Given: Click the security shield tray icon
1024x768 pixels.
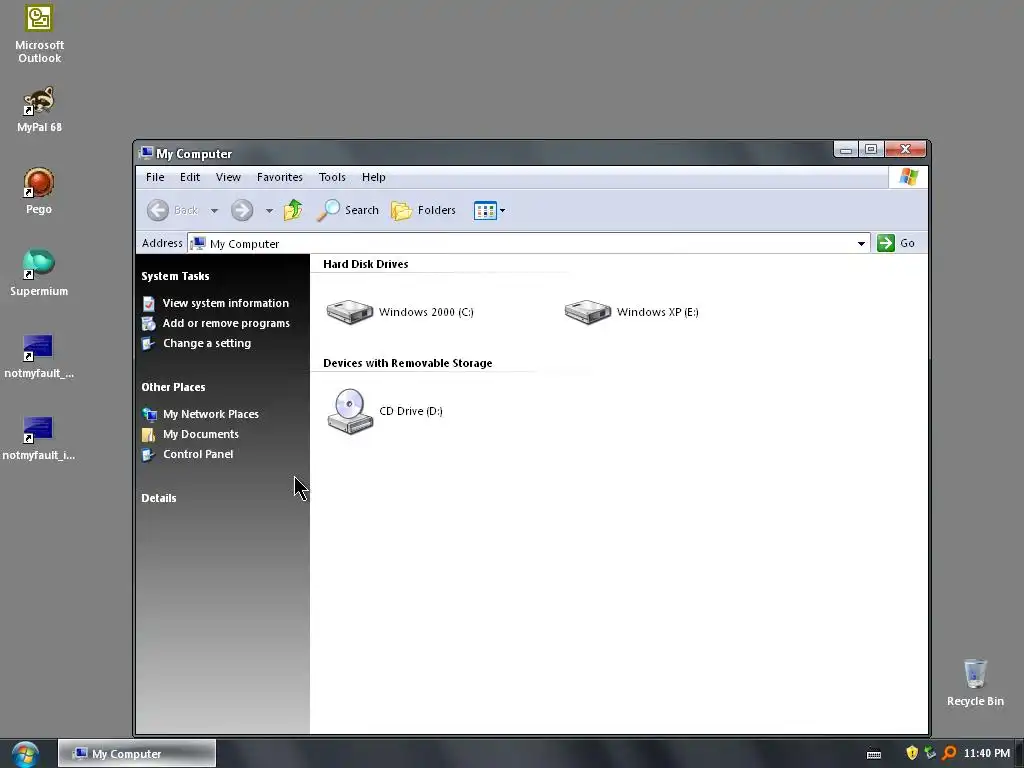Looking at the screenshot, I should point(912,753).
